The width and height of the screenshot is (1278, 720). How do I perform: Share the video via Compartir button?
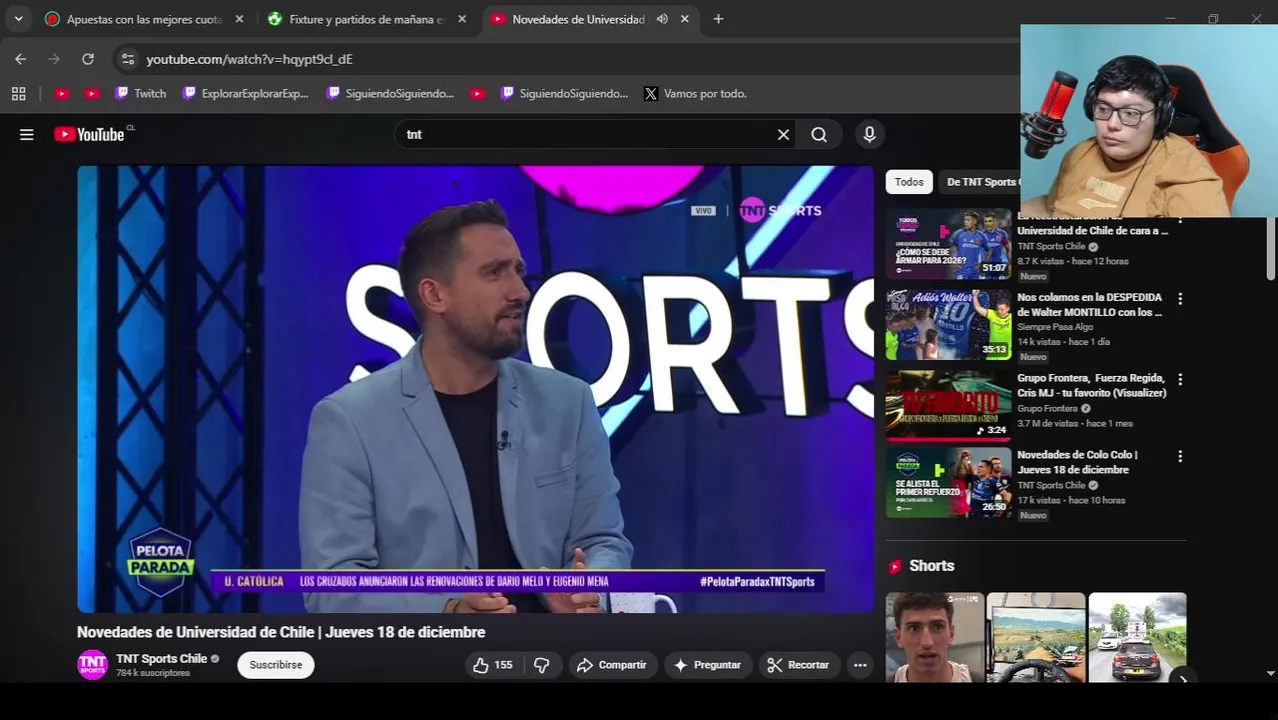coord(612,665)
